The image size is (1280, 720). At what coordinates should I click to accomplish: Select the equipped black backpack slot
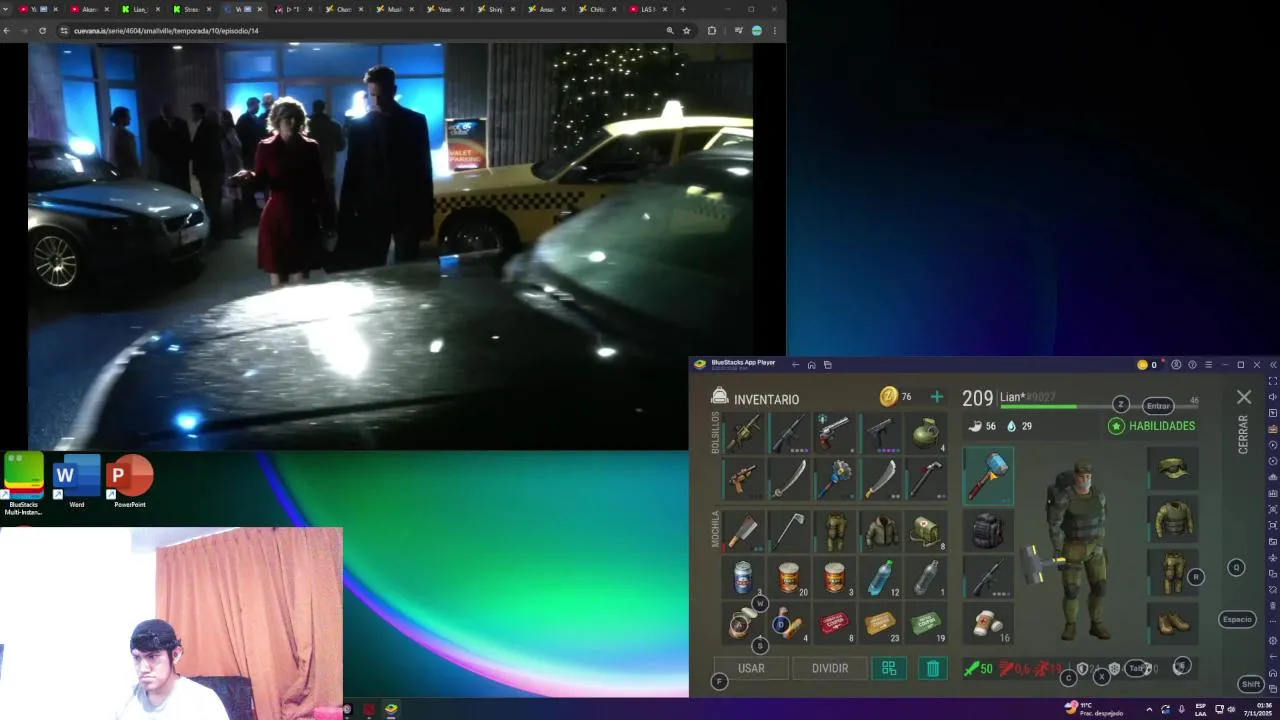point(988,530)
